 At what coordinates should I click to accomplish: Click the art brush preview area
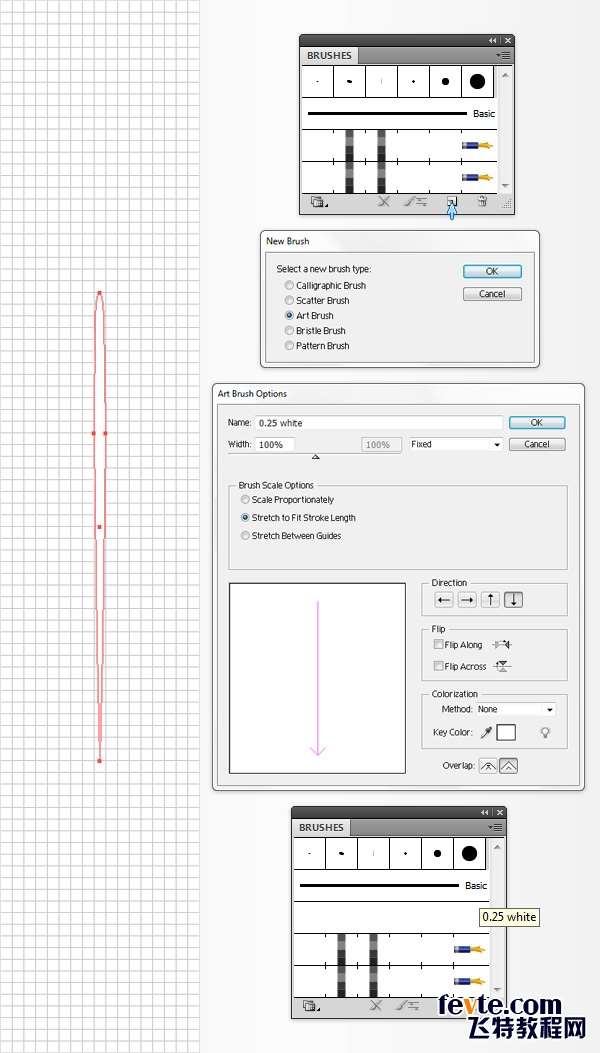pyautogui.click(x=317, y=678)
